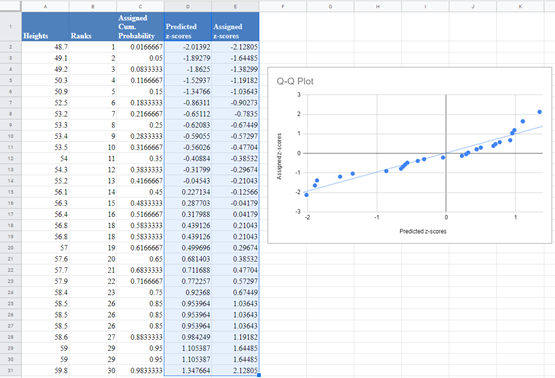The height and width of the screenshot is (378, 555).
Task: Click the assigned z-score 2.12805
Action: (x=235, y=370)
